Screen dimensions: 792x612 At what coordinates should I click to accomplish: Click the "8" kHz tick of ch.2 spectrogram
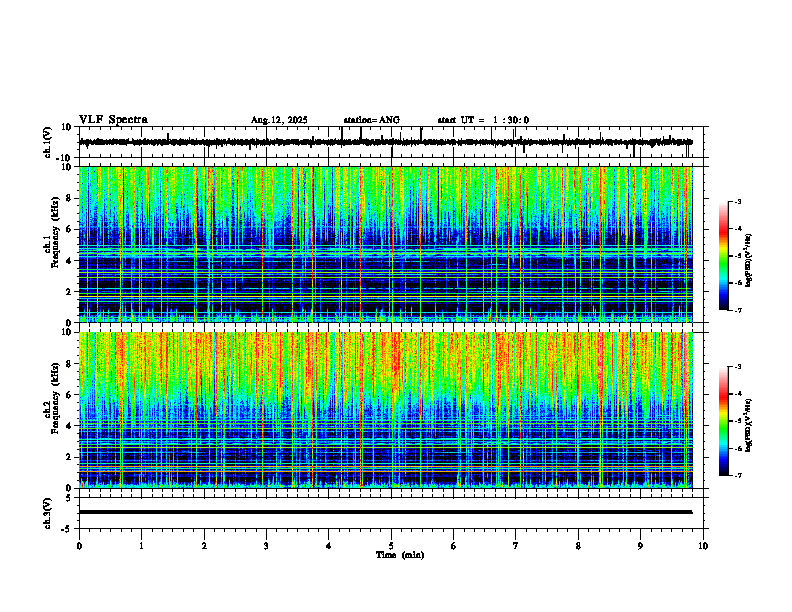tap(70, 364)
